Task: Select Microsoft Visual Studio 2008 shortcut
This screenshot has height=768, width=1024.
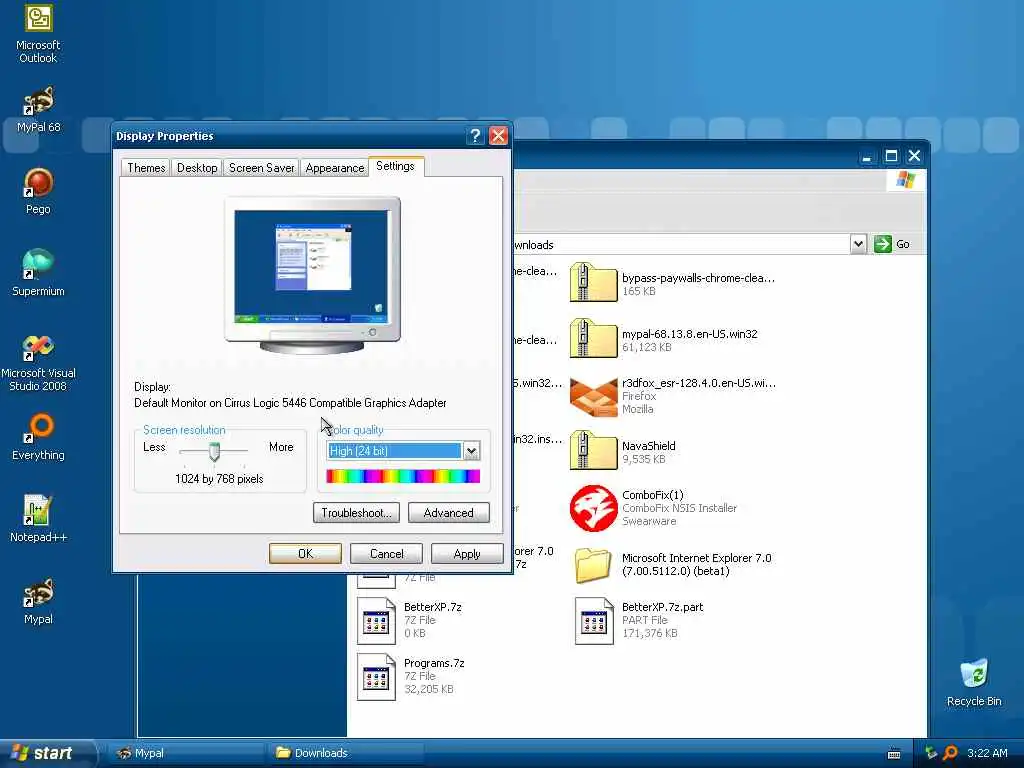Action: point(38,362)
